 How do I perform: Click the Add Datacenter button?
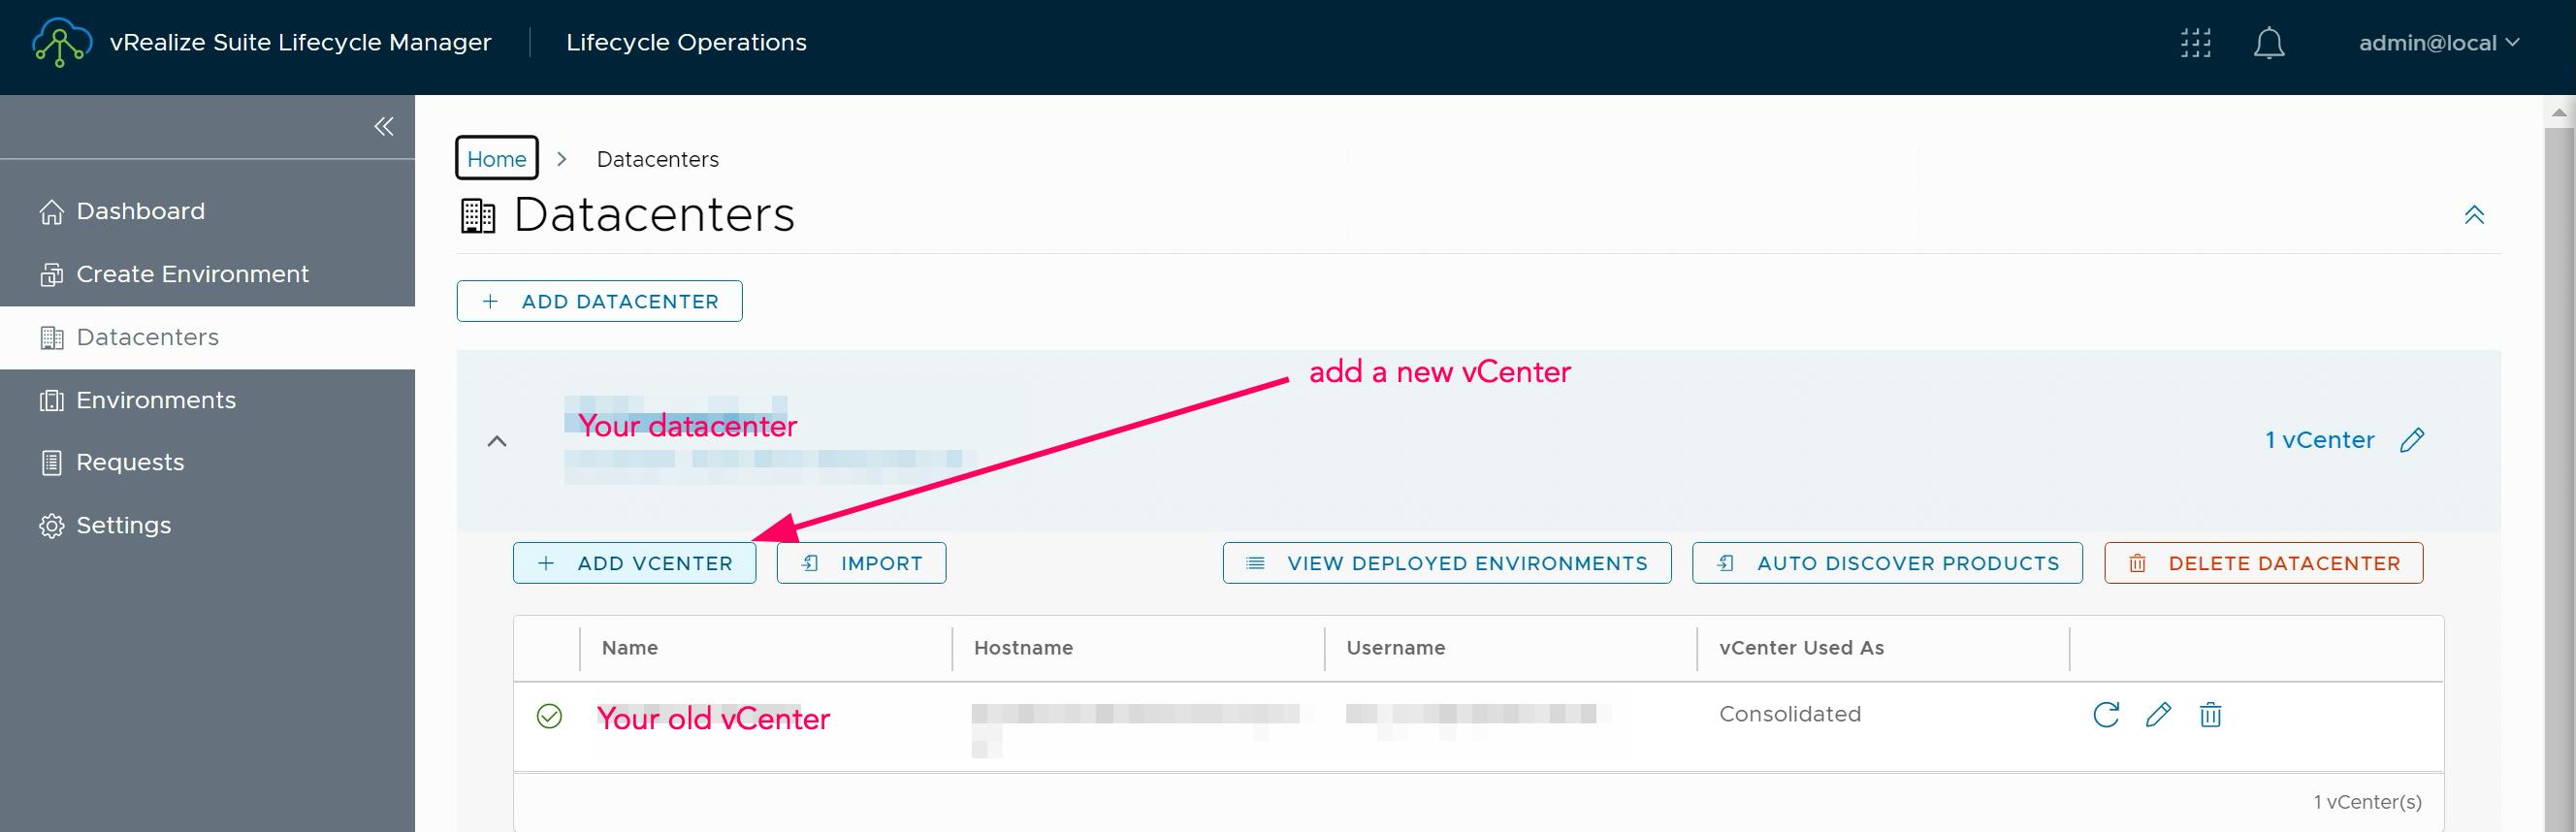(599, 301)
